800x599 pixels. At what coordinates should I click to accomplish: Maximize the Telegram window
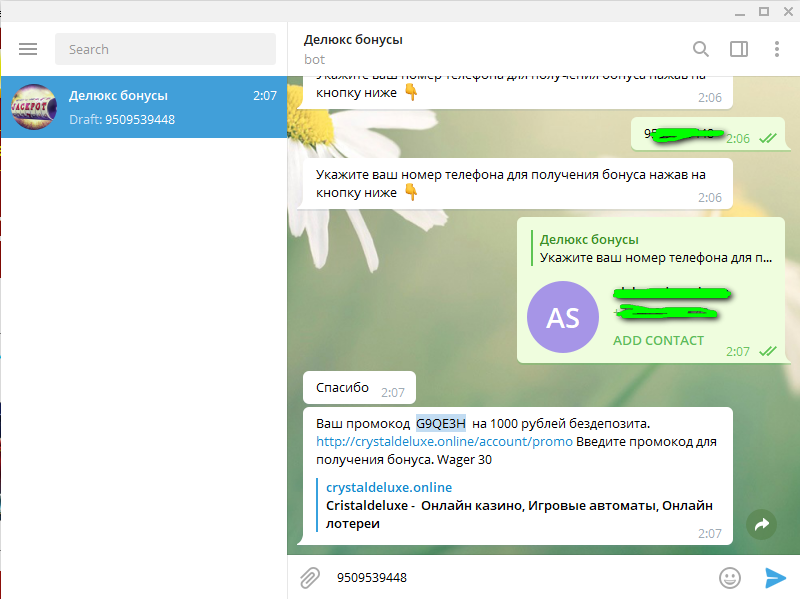764,11
